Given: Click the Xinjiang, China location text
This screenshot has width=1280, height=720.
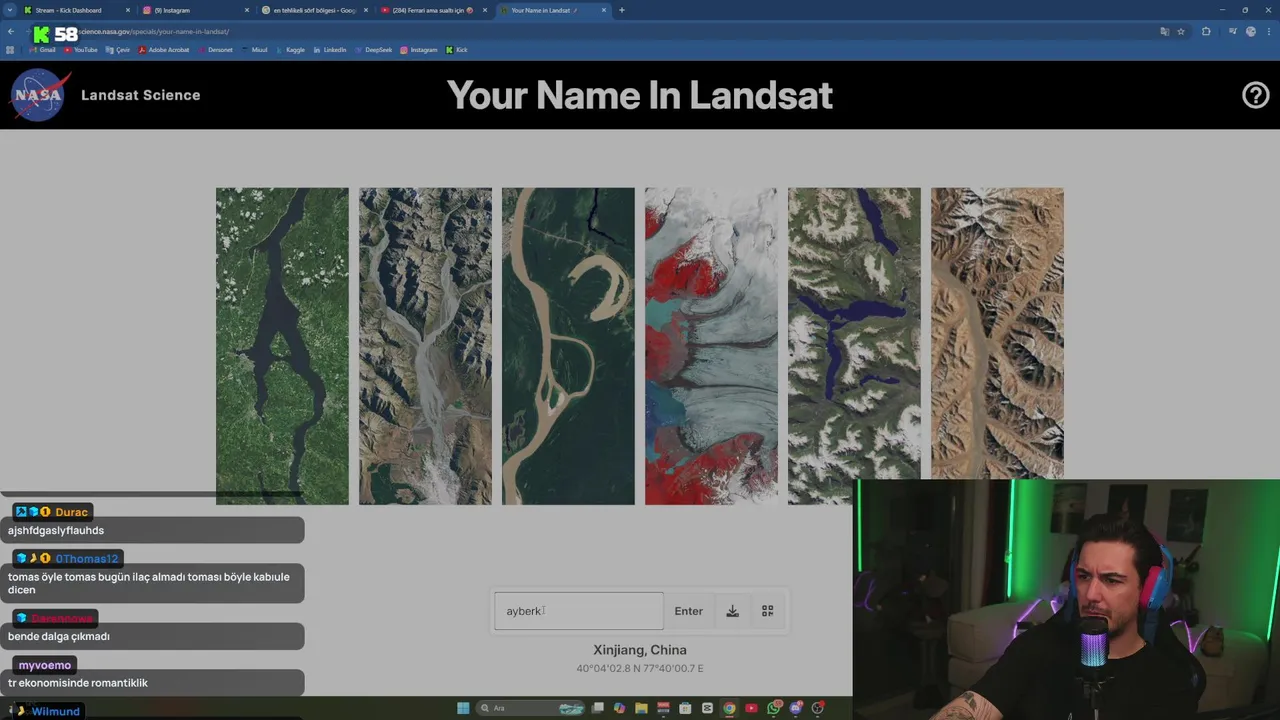Looking at the screenshot, I should click(x=640, y=650).
